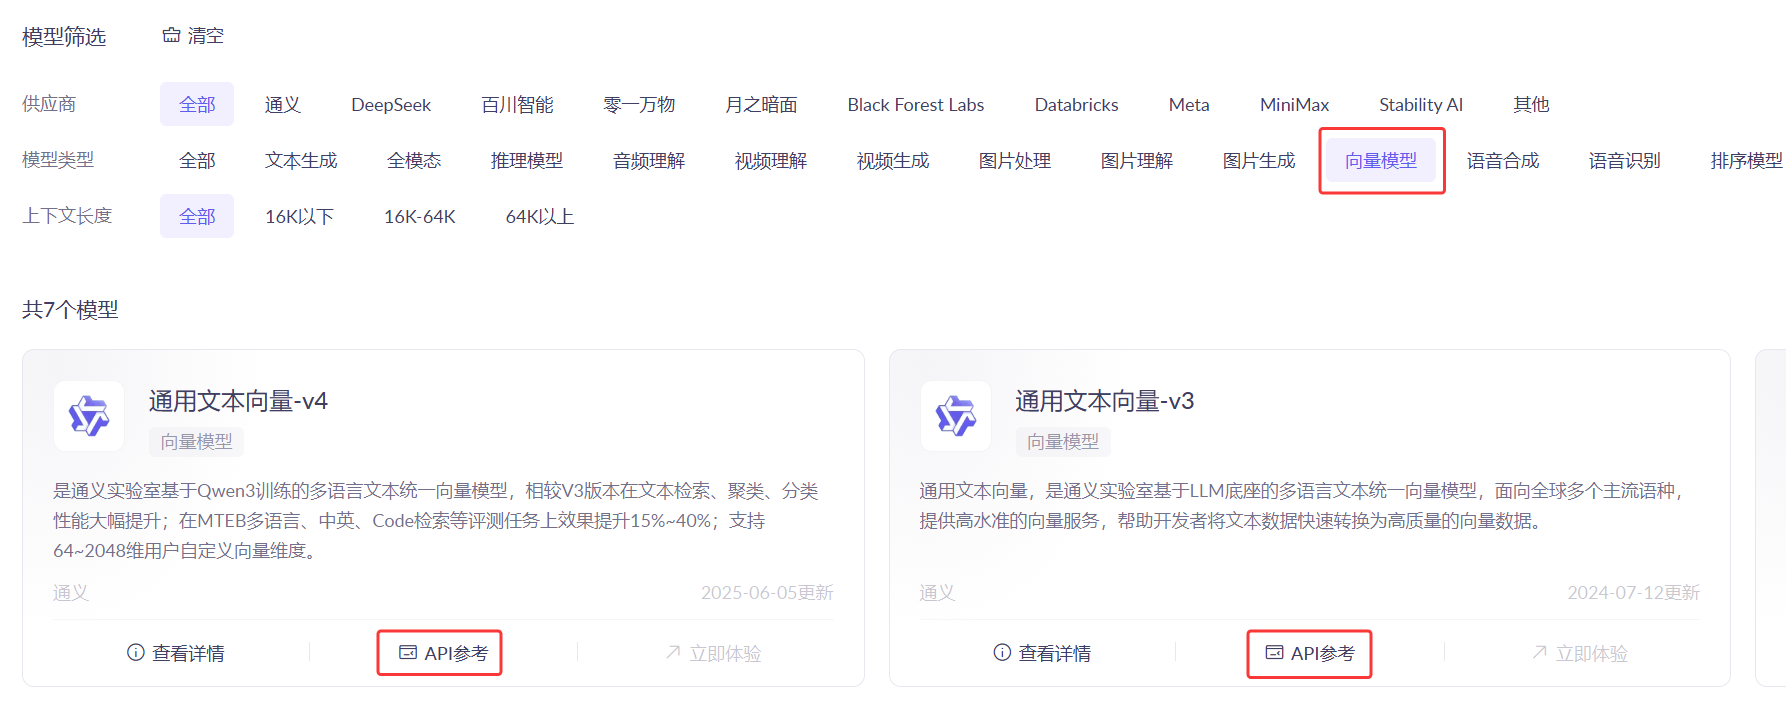Click the info icon on v3 查看详情
Image resolution: width=1786 pixels, height=703 pixels.
coord(1002,652)
